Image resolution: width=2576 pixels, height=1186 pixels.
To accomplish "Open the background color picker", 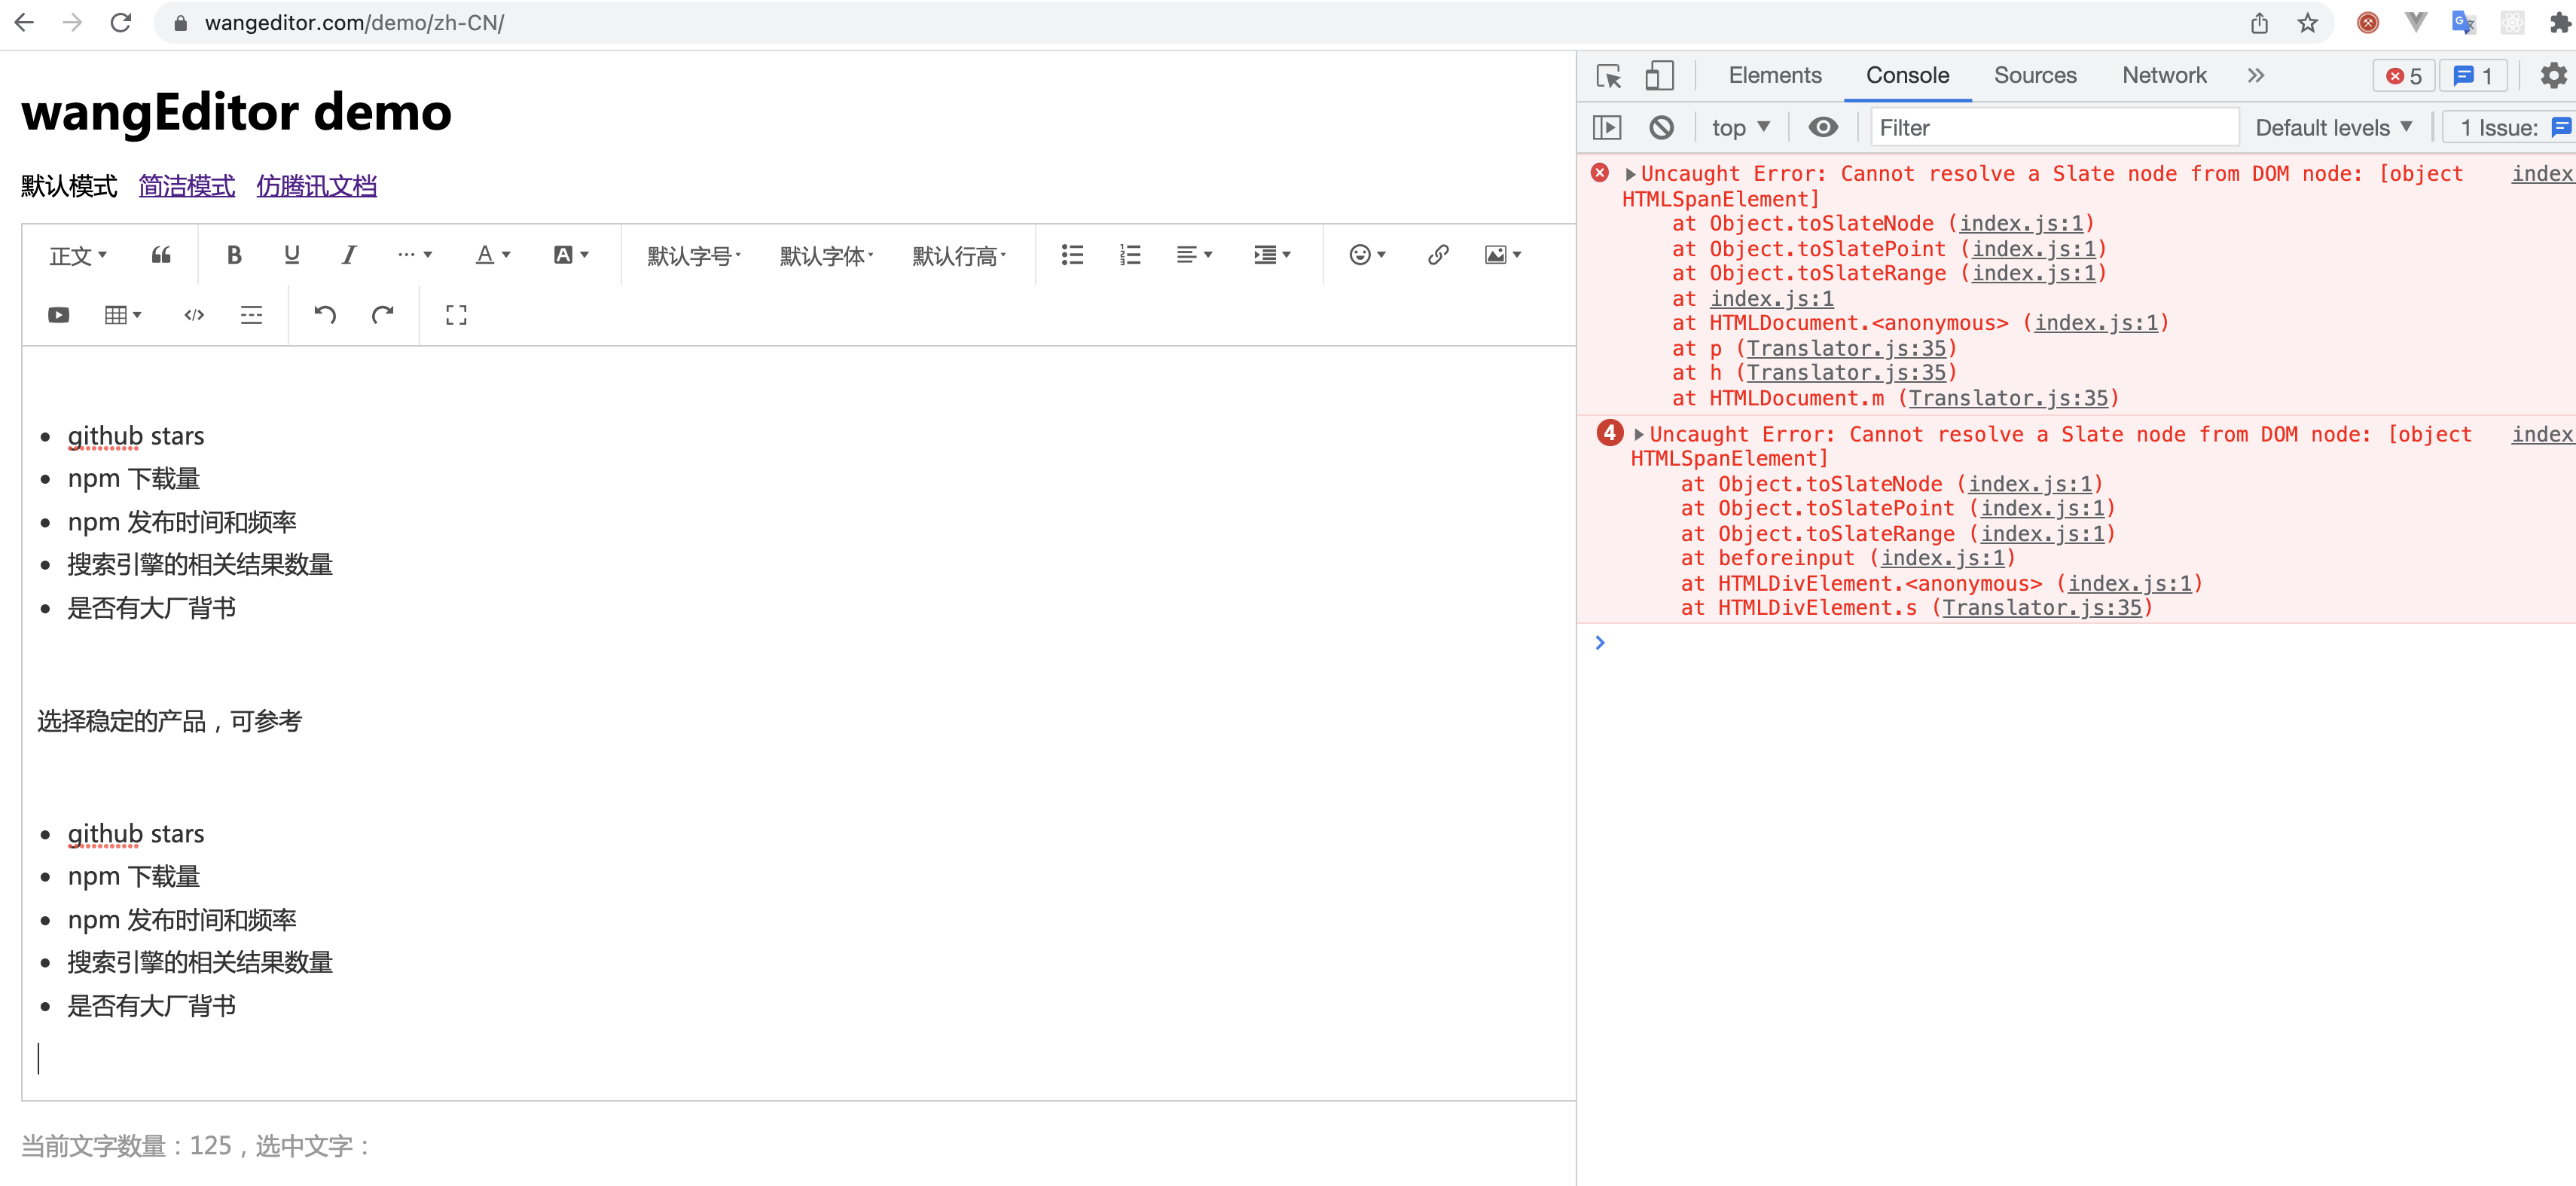I will click(x=571, y=255).
